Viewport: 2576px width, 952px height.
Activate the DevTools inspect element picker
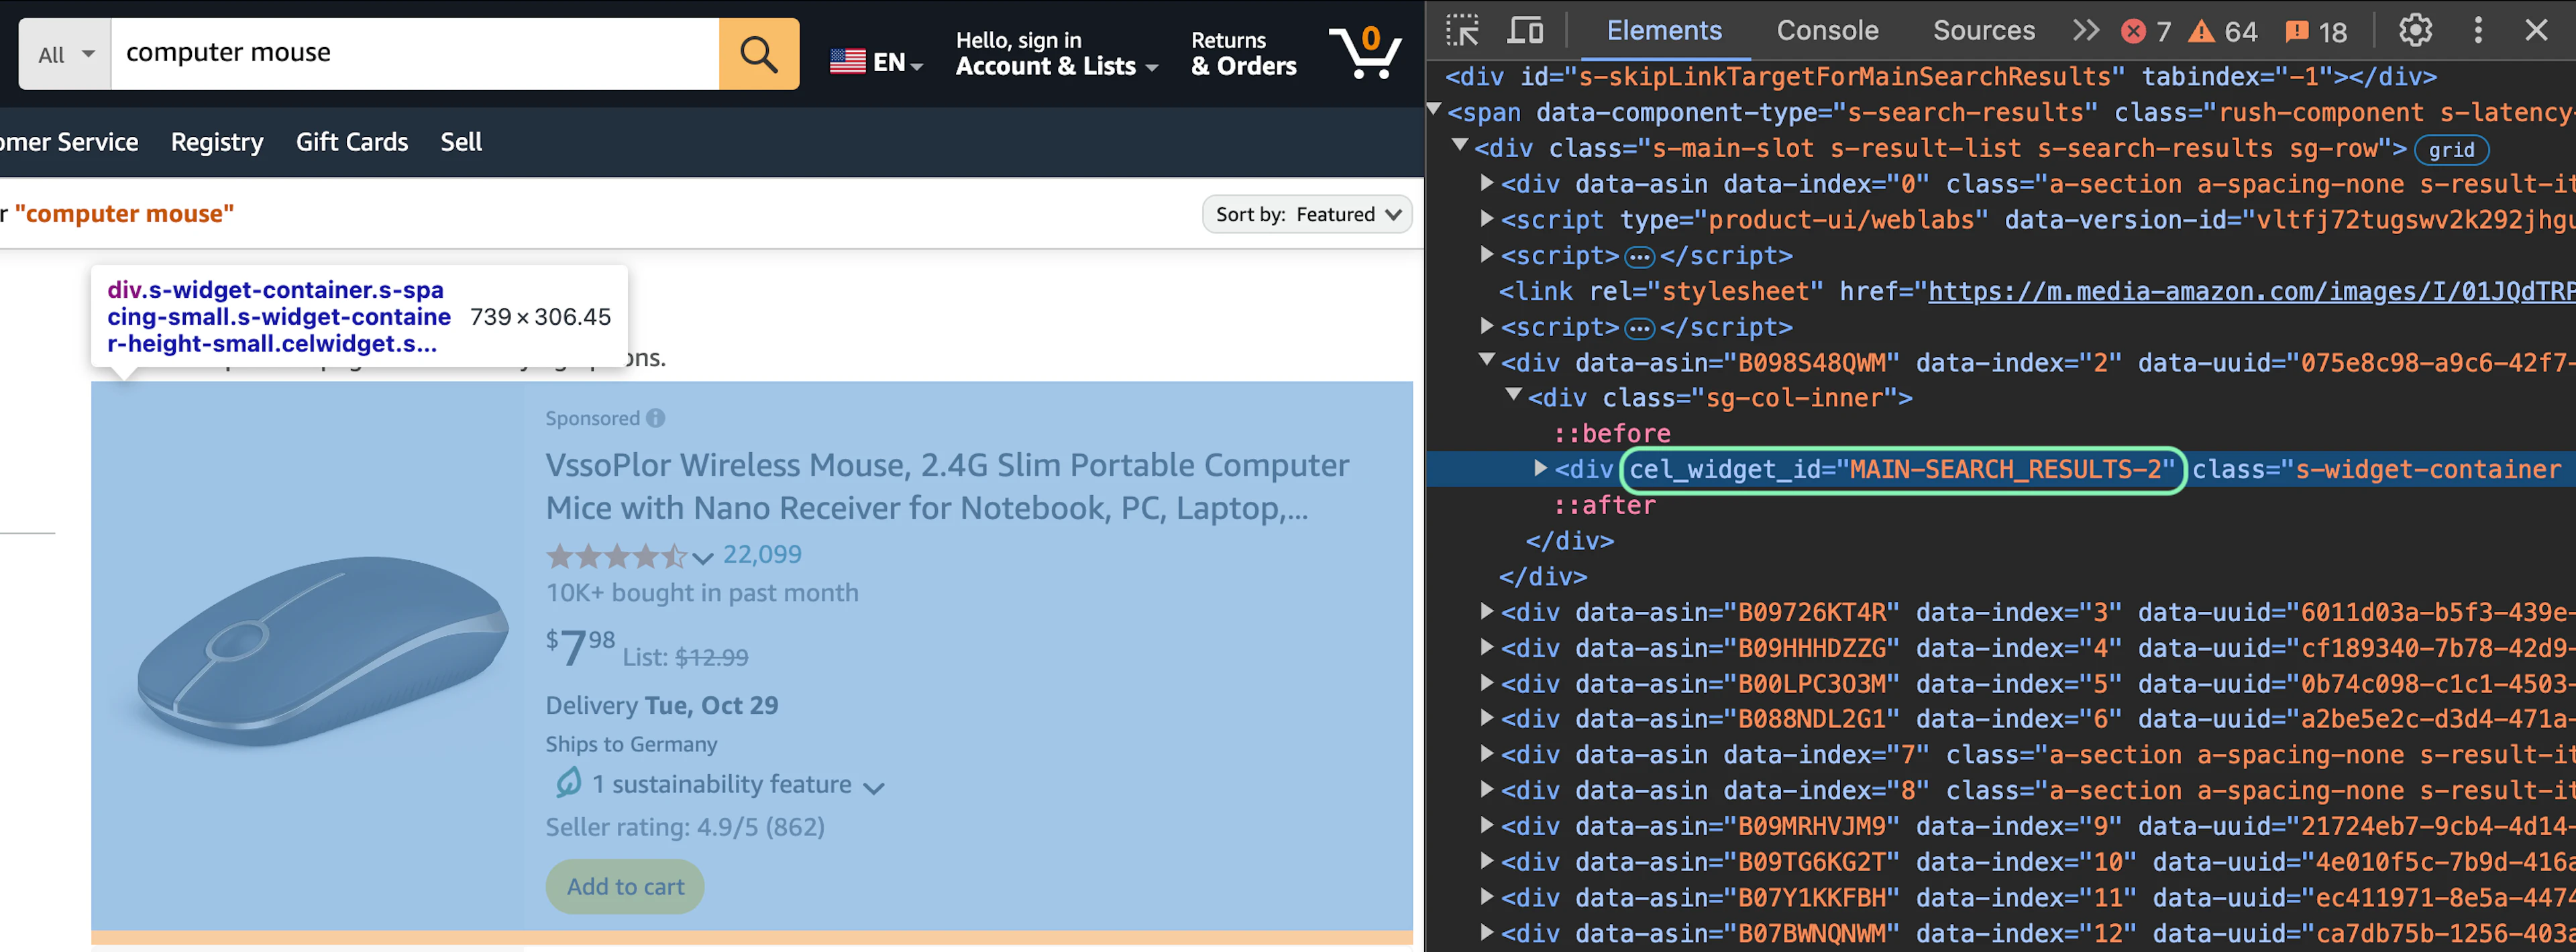tap(1462, 30)
